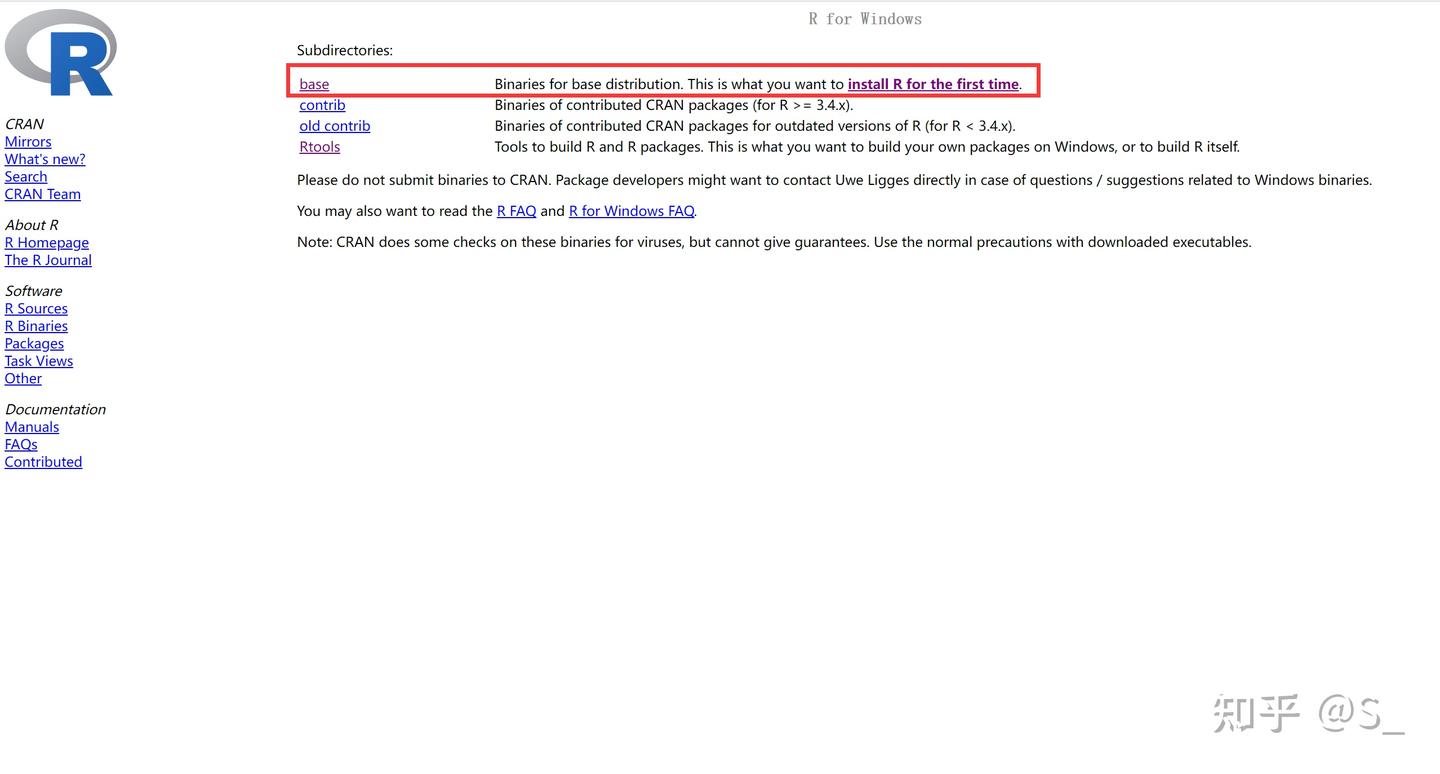Image resolution: width=1440 pixels, height=774 pixels.
Task: Open the R for Windows FAQ link
Action: [631, 211]
